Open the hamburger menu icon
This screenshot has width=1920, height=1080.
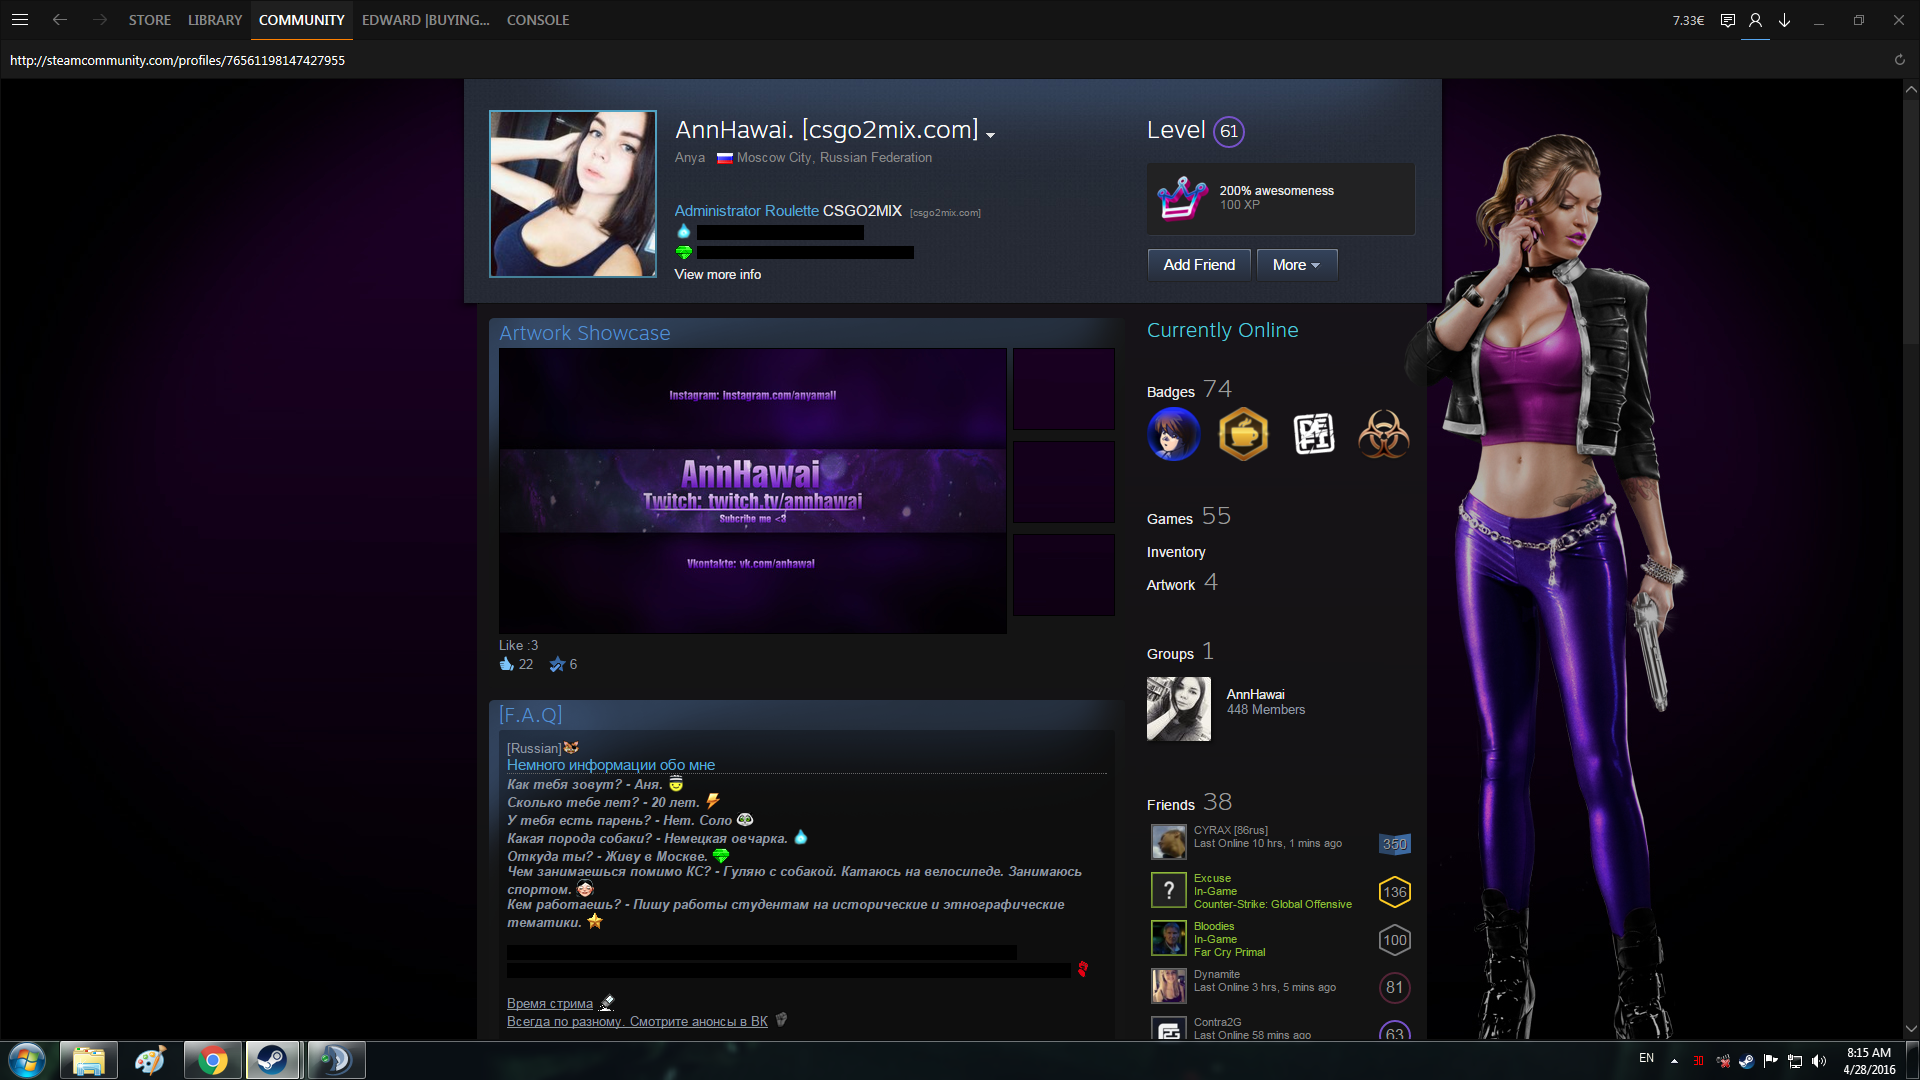coord(20,20)
